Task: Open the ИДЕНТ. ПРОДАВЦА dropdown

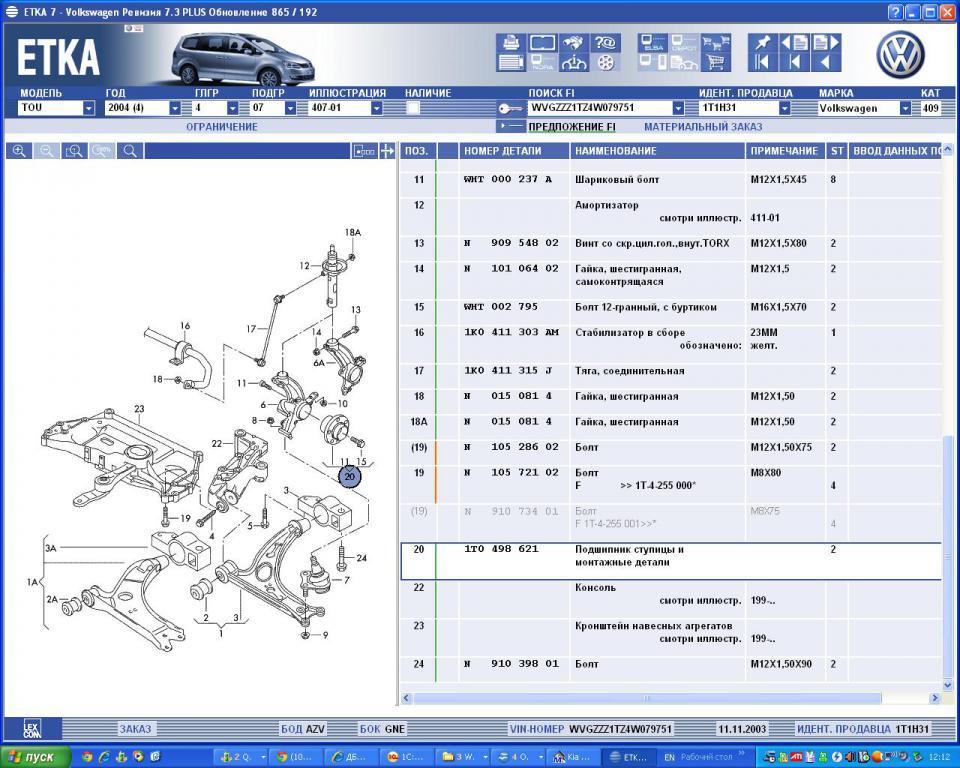Action: click(784, 108)
